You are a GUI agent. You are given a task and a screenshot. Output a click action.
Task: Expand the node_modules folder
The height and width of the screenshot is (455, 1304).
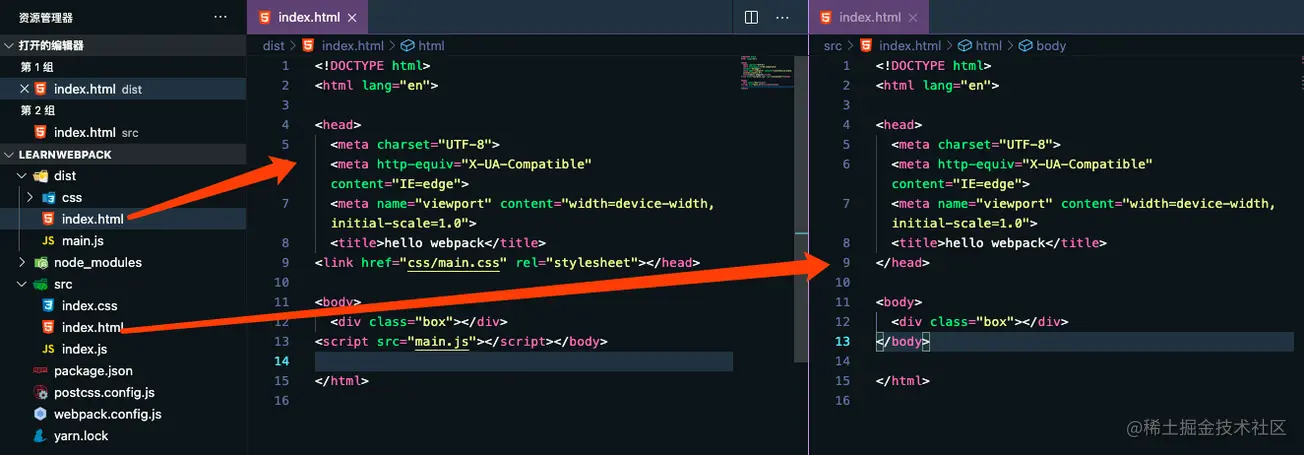point(24,263)
